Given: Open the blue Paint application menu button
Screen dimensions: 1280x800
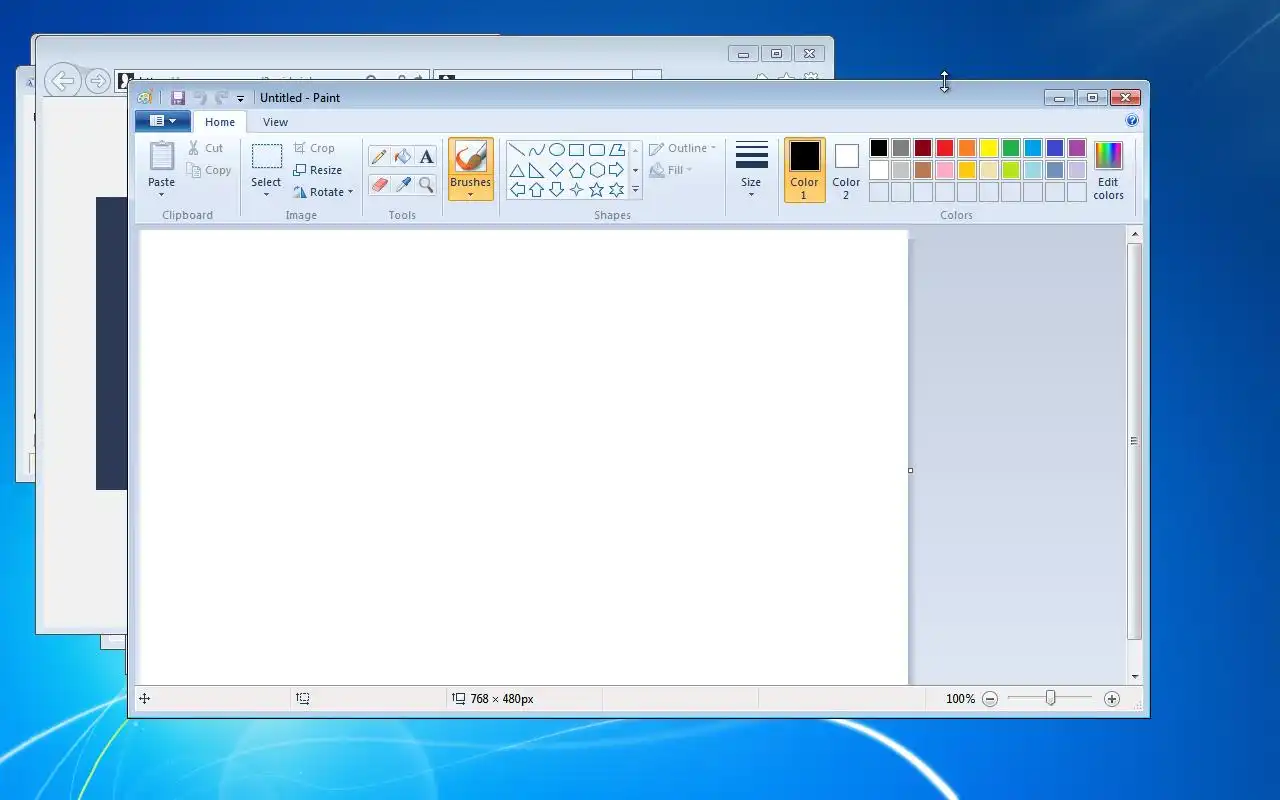Looking at the screenshot, I should (x=162, y=121).
